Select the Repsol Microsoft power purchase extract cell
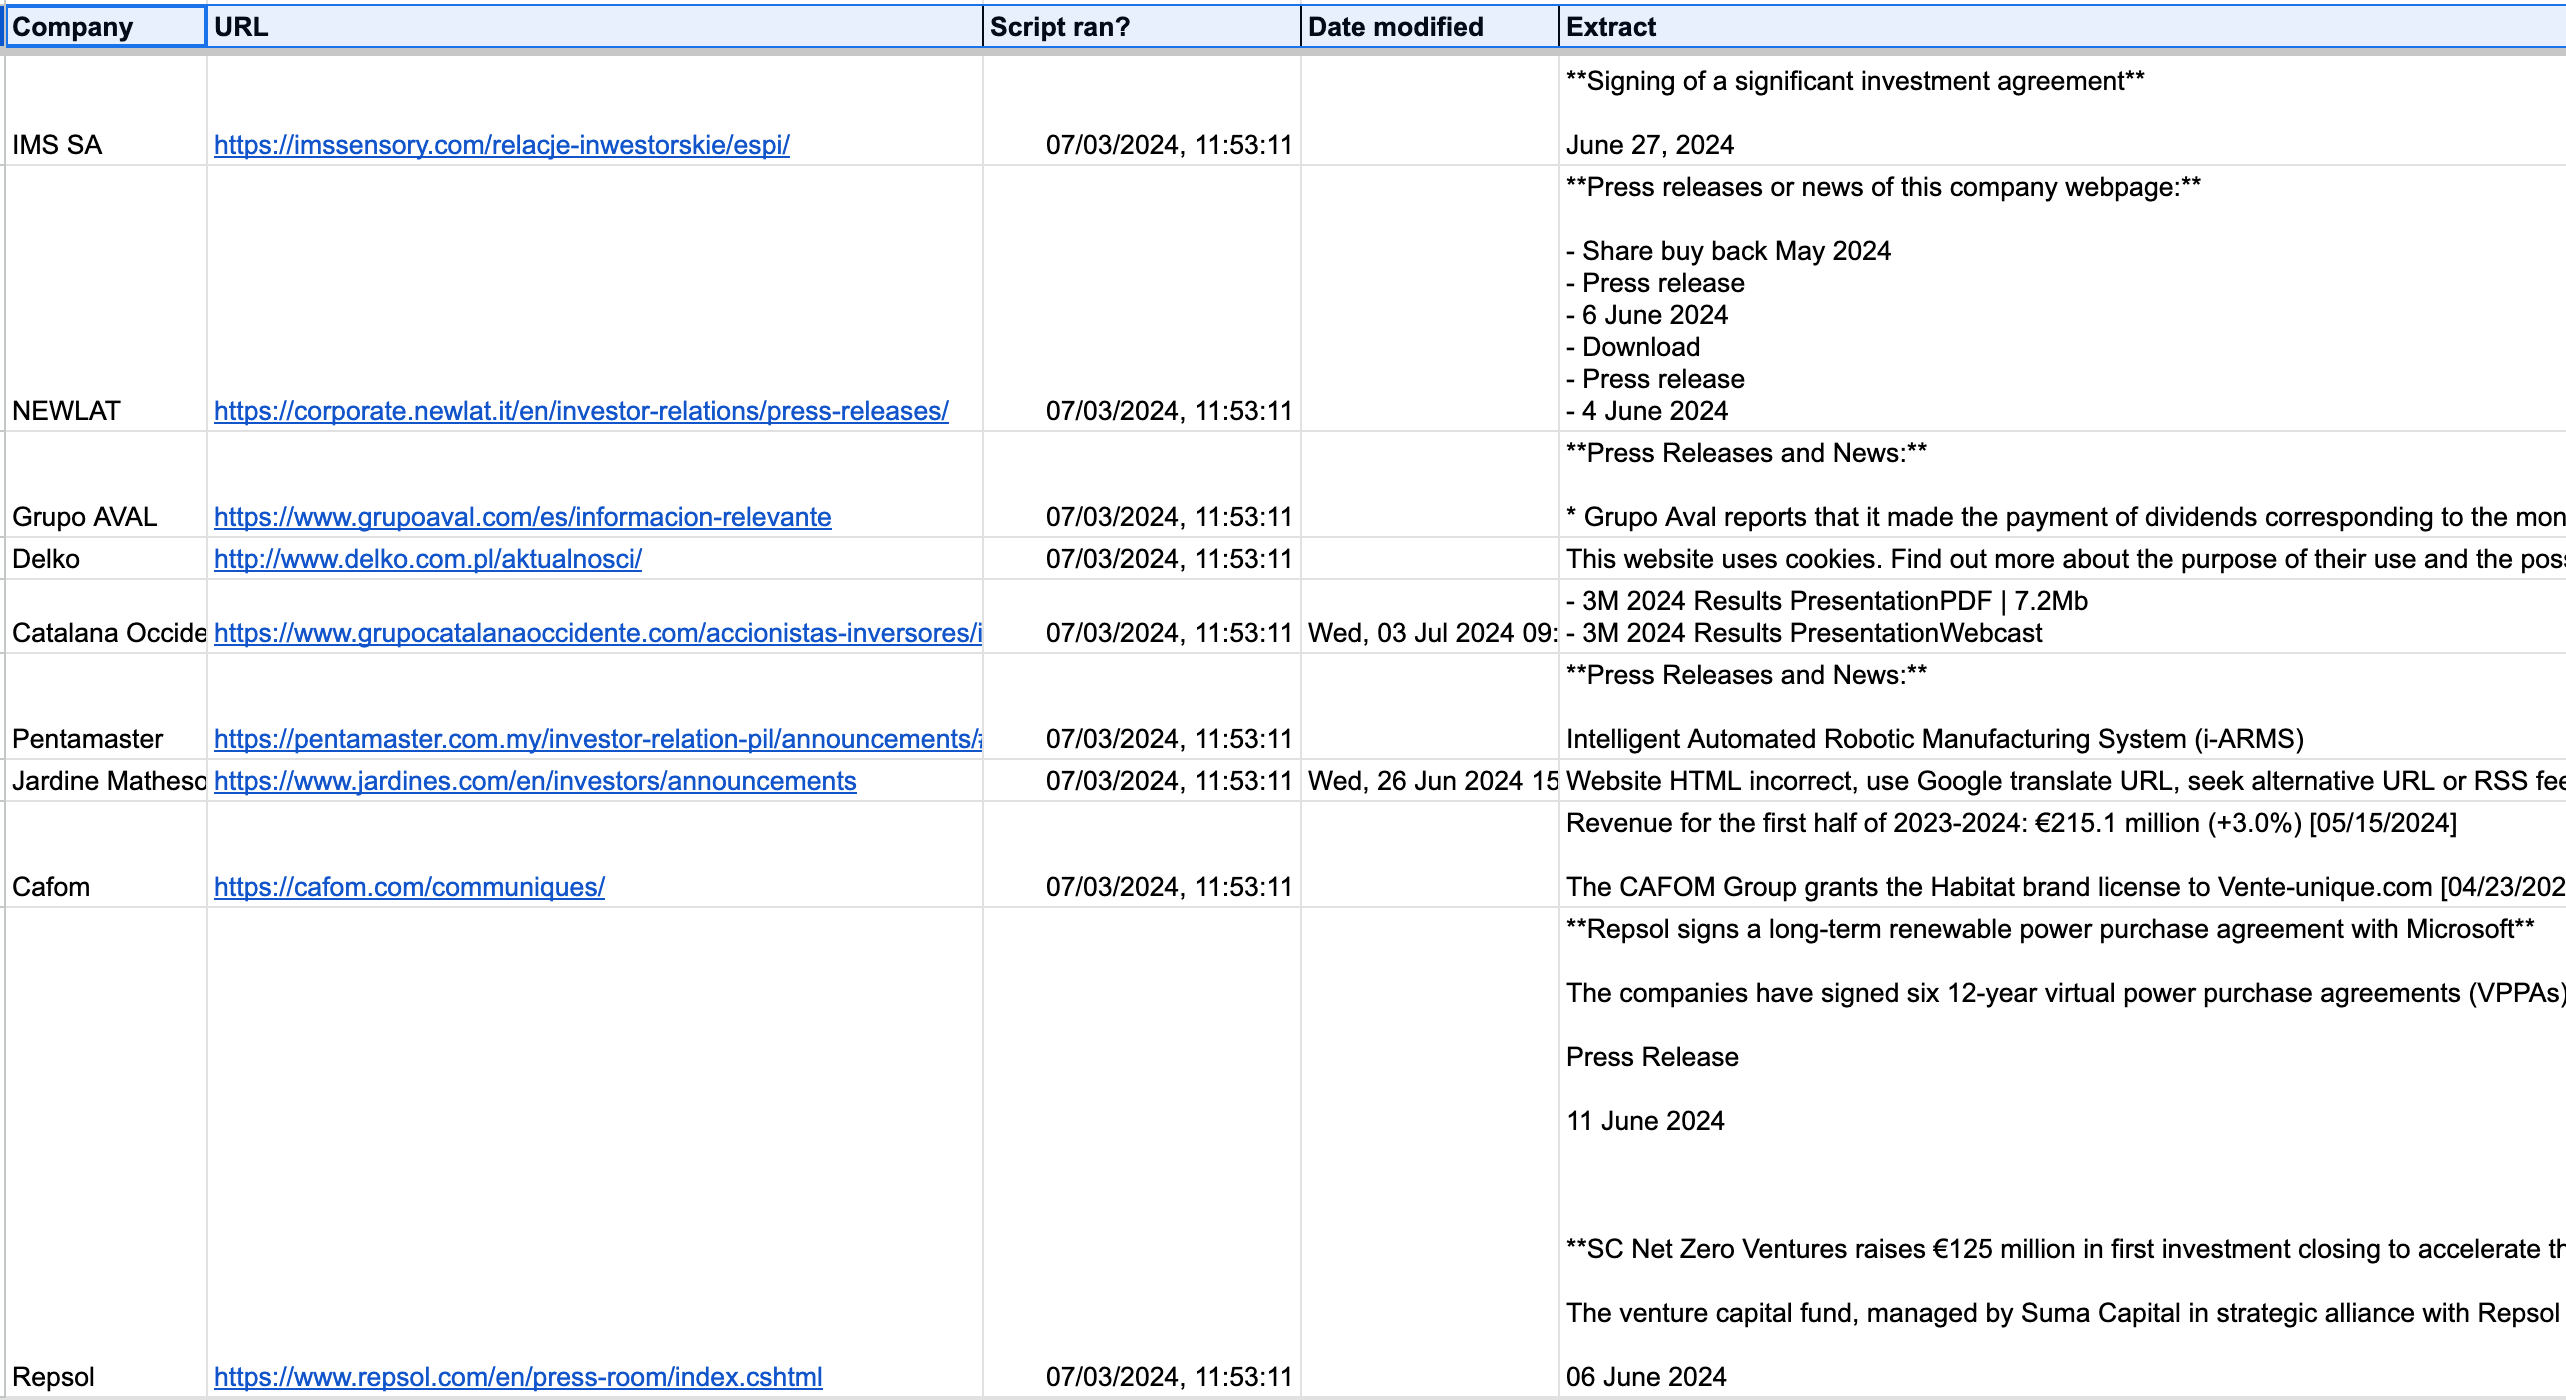Screen dimensions: 2566x1400 pyautogui.click(x=2062, y=1153)
